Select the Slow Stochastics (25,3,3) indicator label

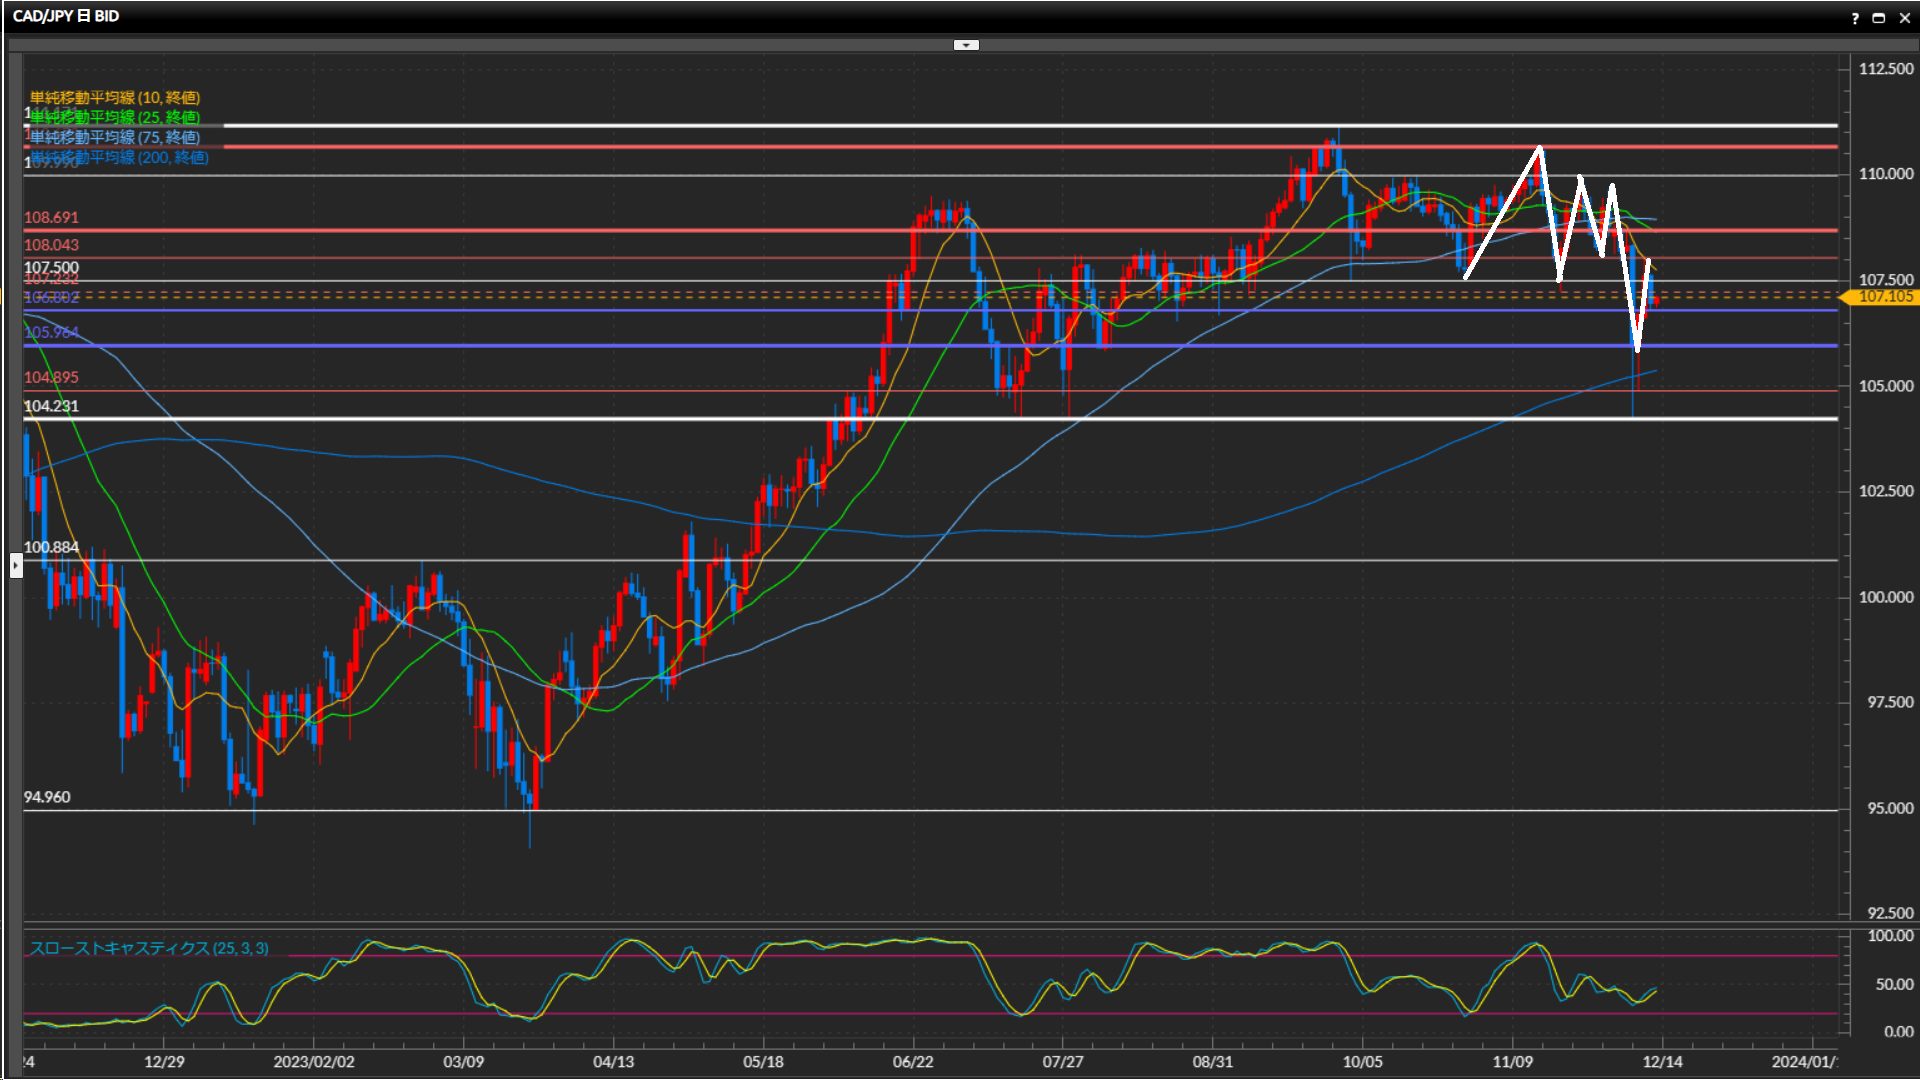click(149, 948)
